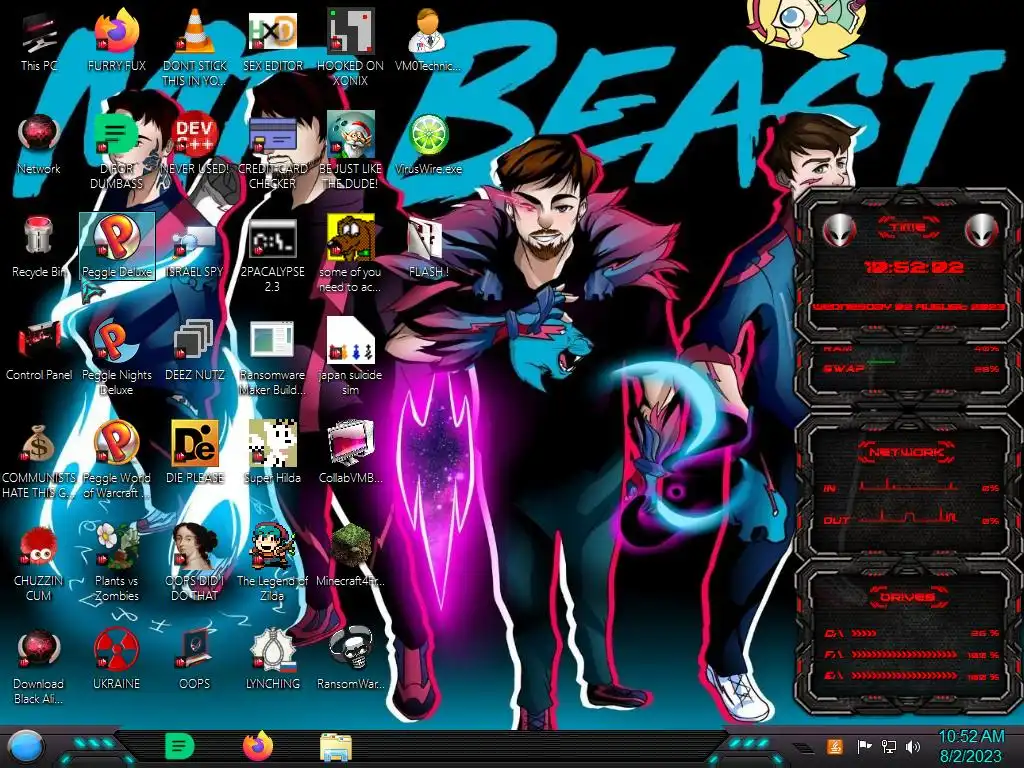This screenshot has height=768, width=1024.
Task: Launch the Santa BE JUST LIKE THE DUDE shortcut
Action: click(351, 152)
